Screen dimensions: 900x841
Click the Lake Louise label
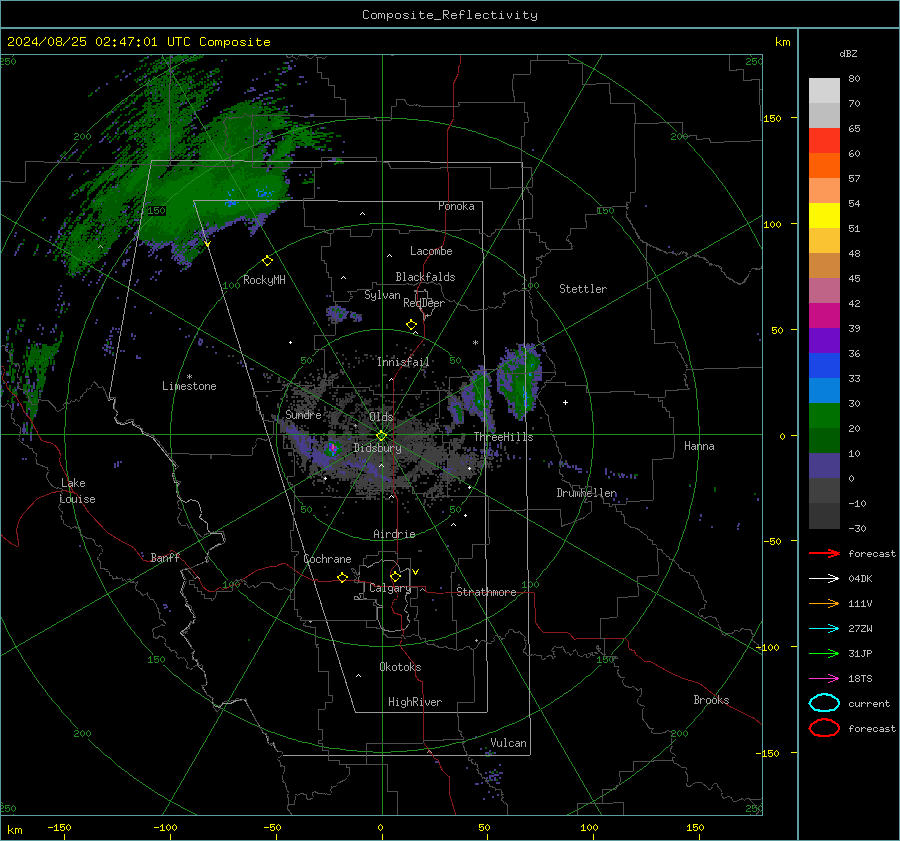[x=77, y=491]
